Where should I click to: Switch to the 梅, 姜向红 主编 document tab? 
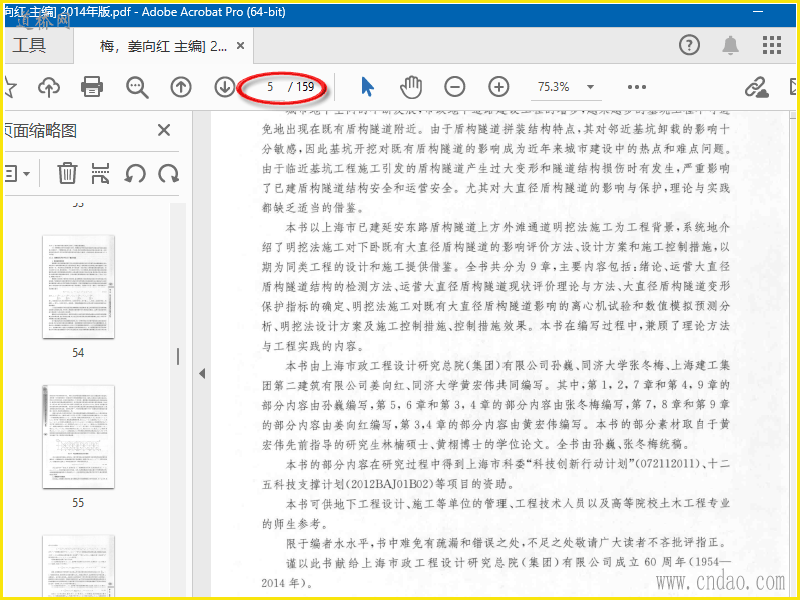point(163,46)
